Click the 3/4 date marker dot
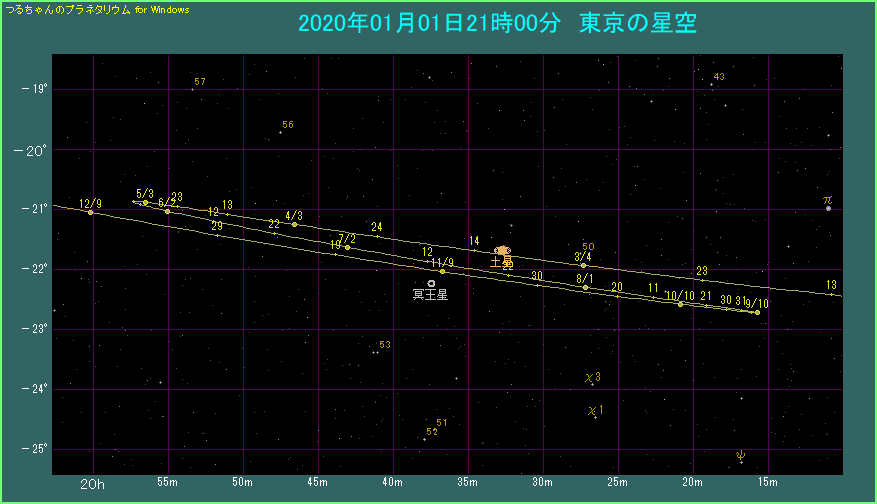The image size is (877, 504). point(583,265)
